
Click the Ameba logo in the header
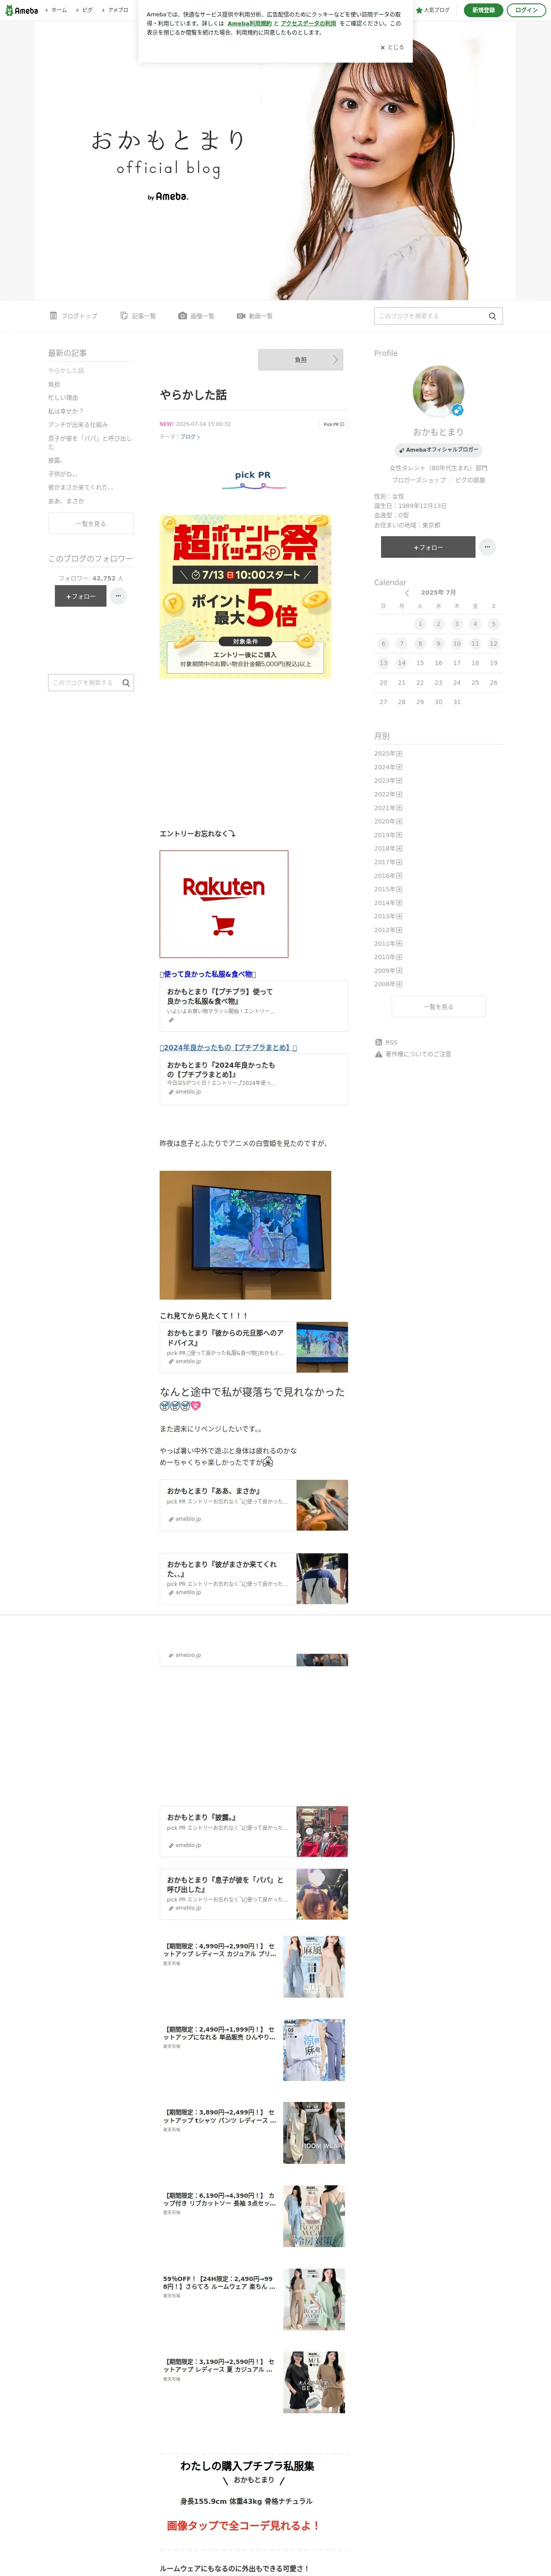pos(22,10)
